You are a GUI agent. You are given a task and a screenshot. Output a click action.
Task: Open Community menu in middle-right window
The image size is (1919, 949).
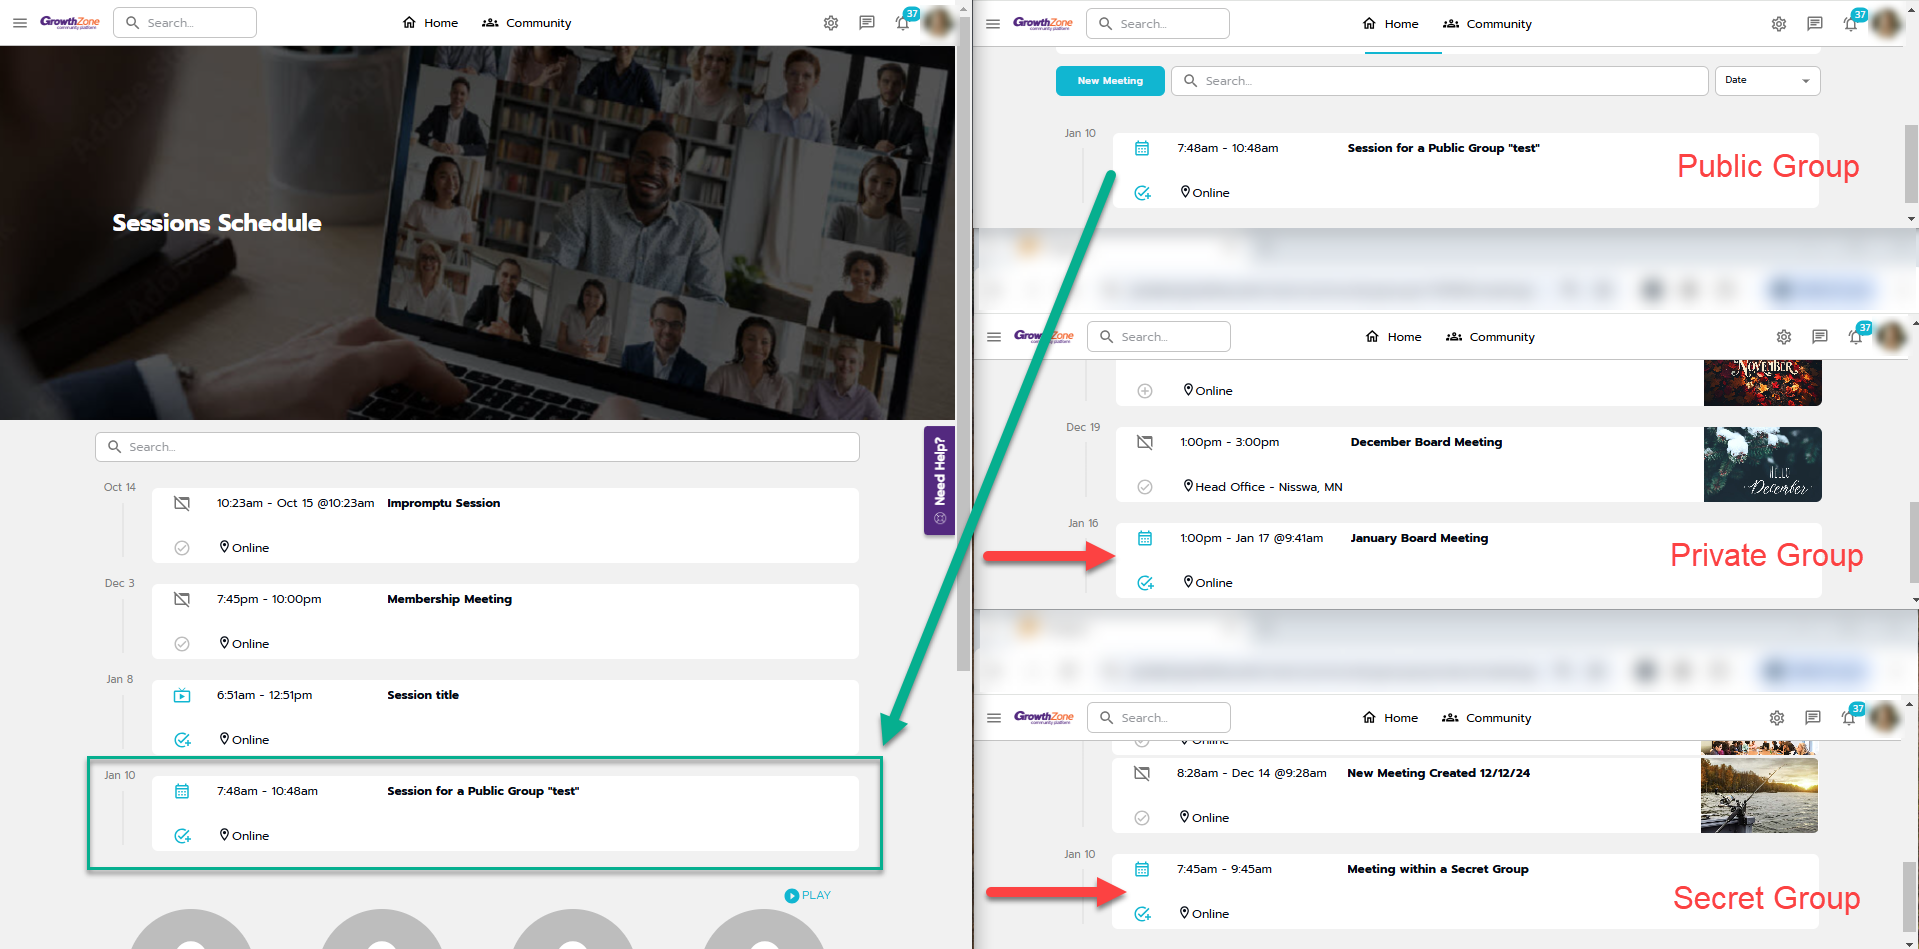1490,337
